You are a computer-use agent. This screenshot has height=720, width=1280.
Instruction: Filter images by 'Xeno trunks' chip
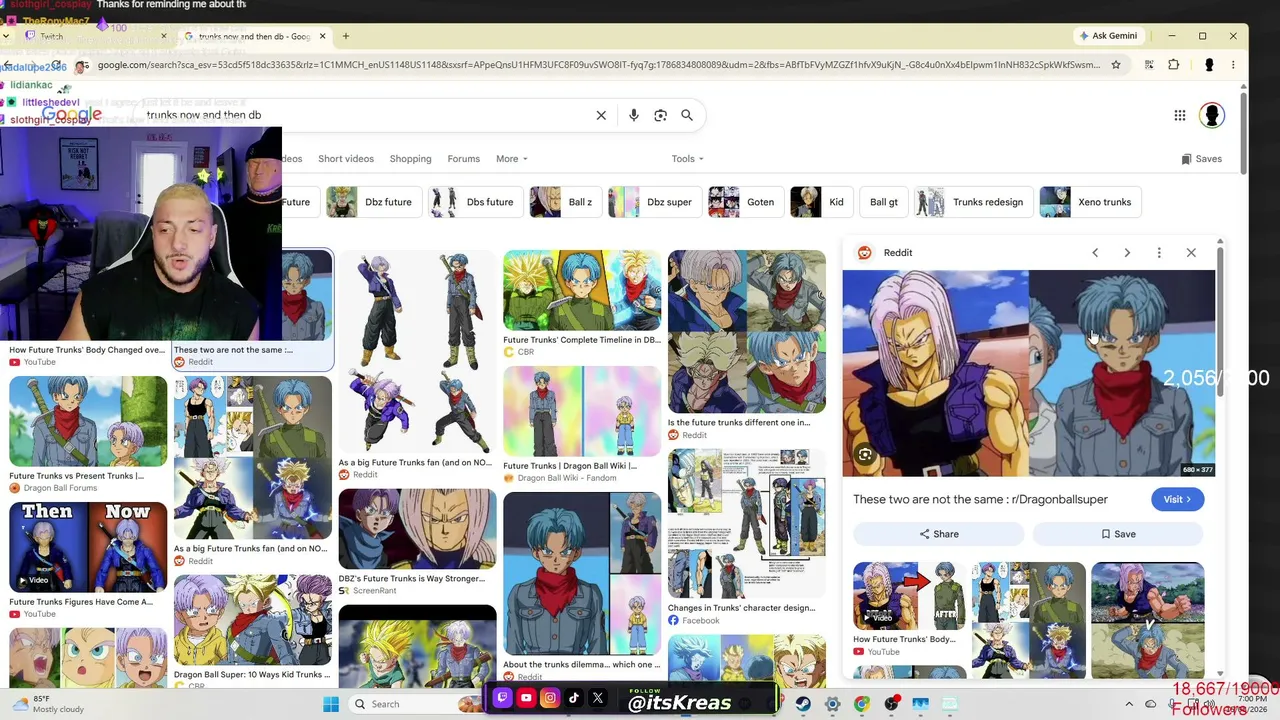(x=1089, y=202)
